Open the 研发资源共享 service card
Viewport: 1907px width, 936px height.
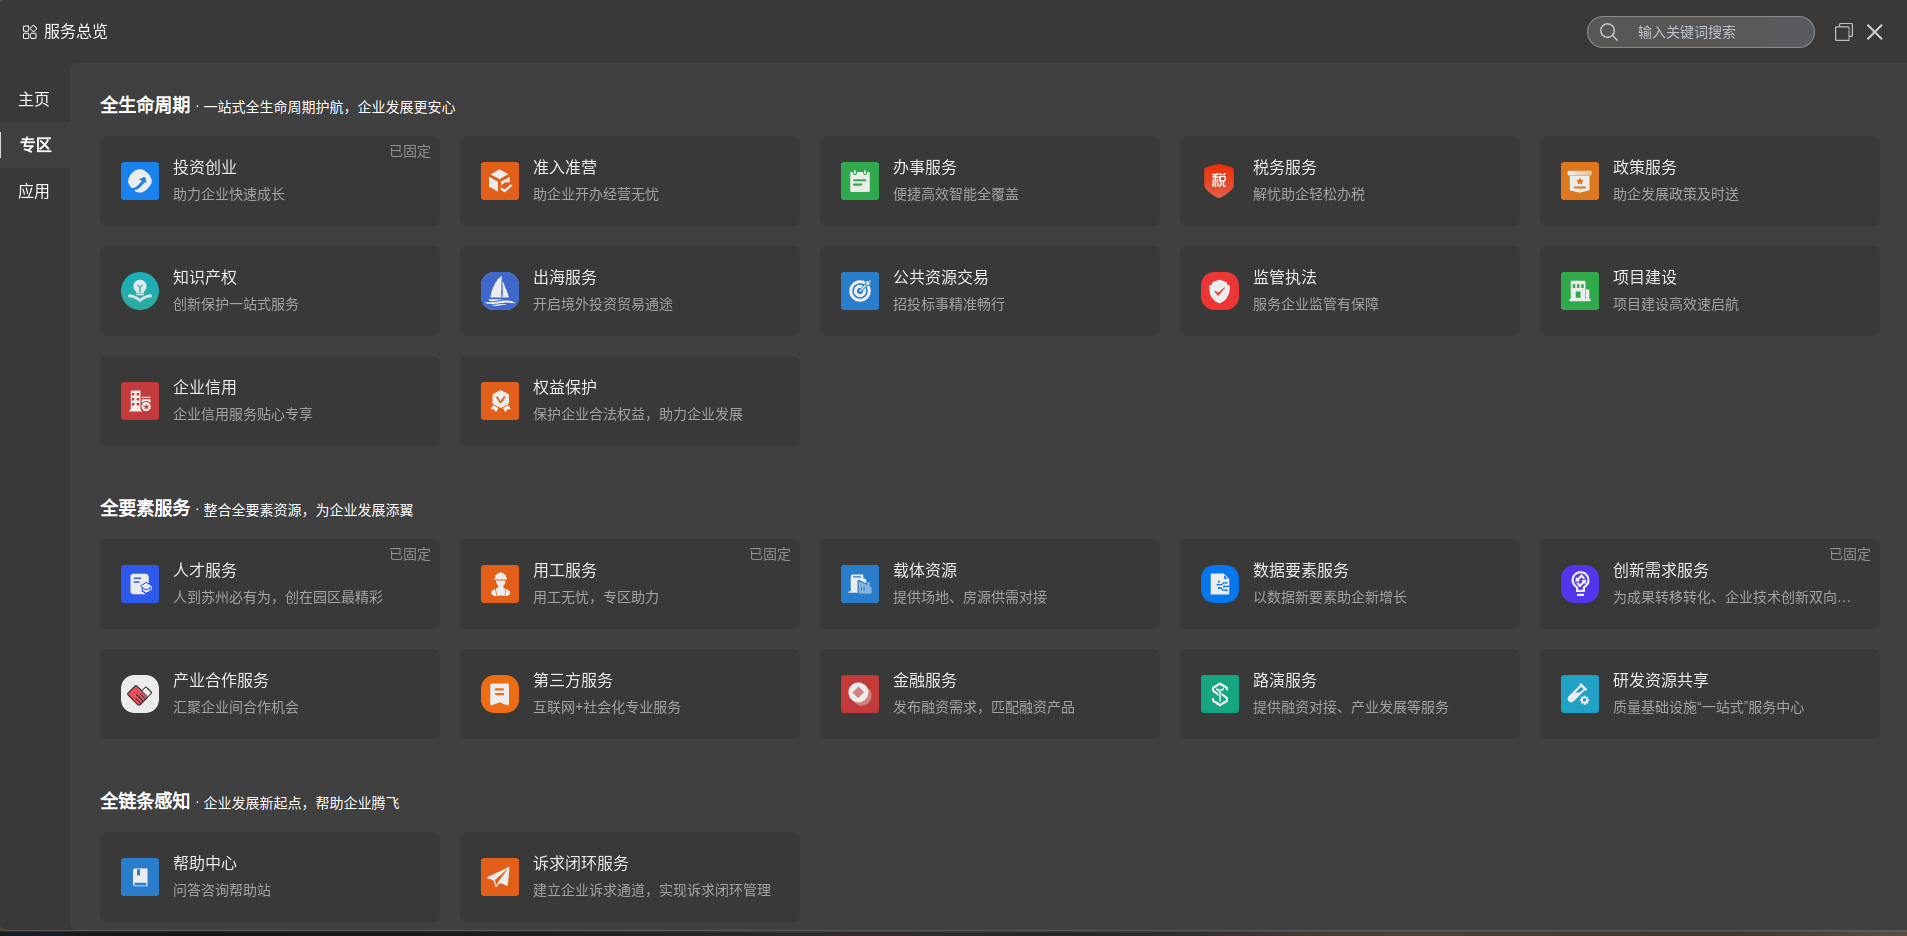point(1709,694)
